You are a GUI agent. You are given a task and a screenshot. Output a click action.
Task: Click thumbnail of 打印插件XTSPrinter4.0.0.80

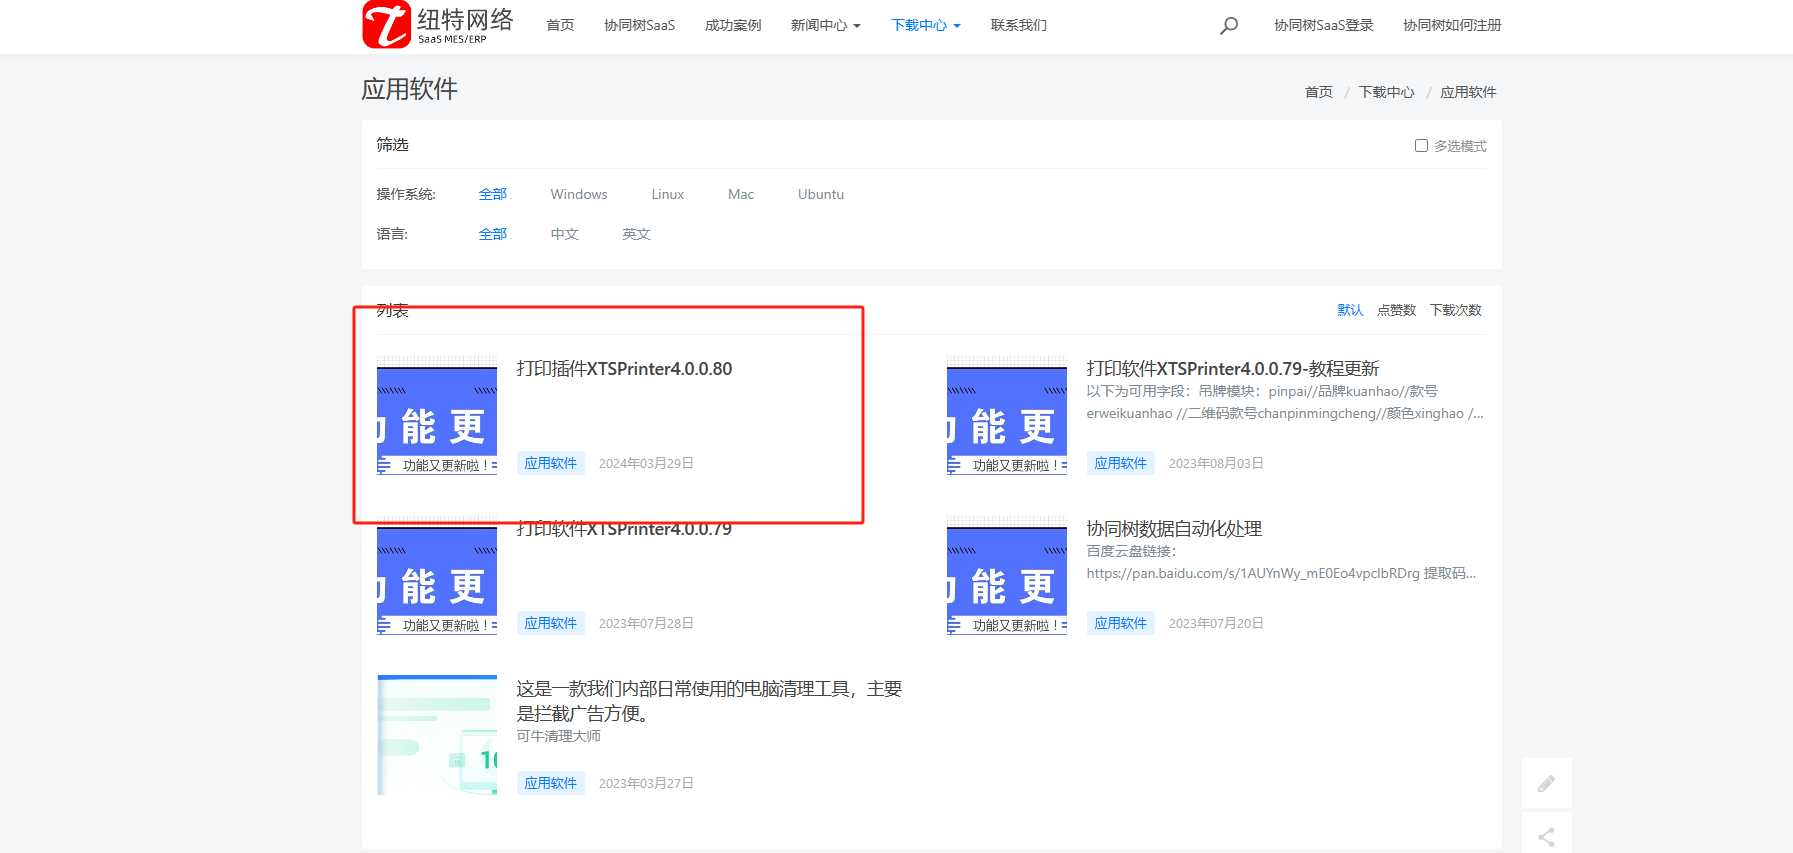click(437, 415)
